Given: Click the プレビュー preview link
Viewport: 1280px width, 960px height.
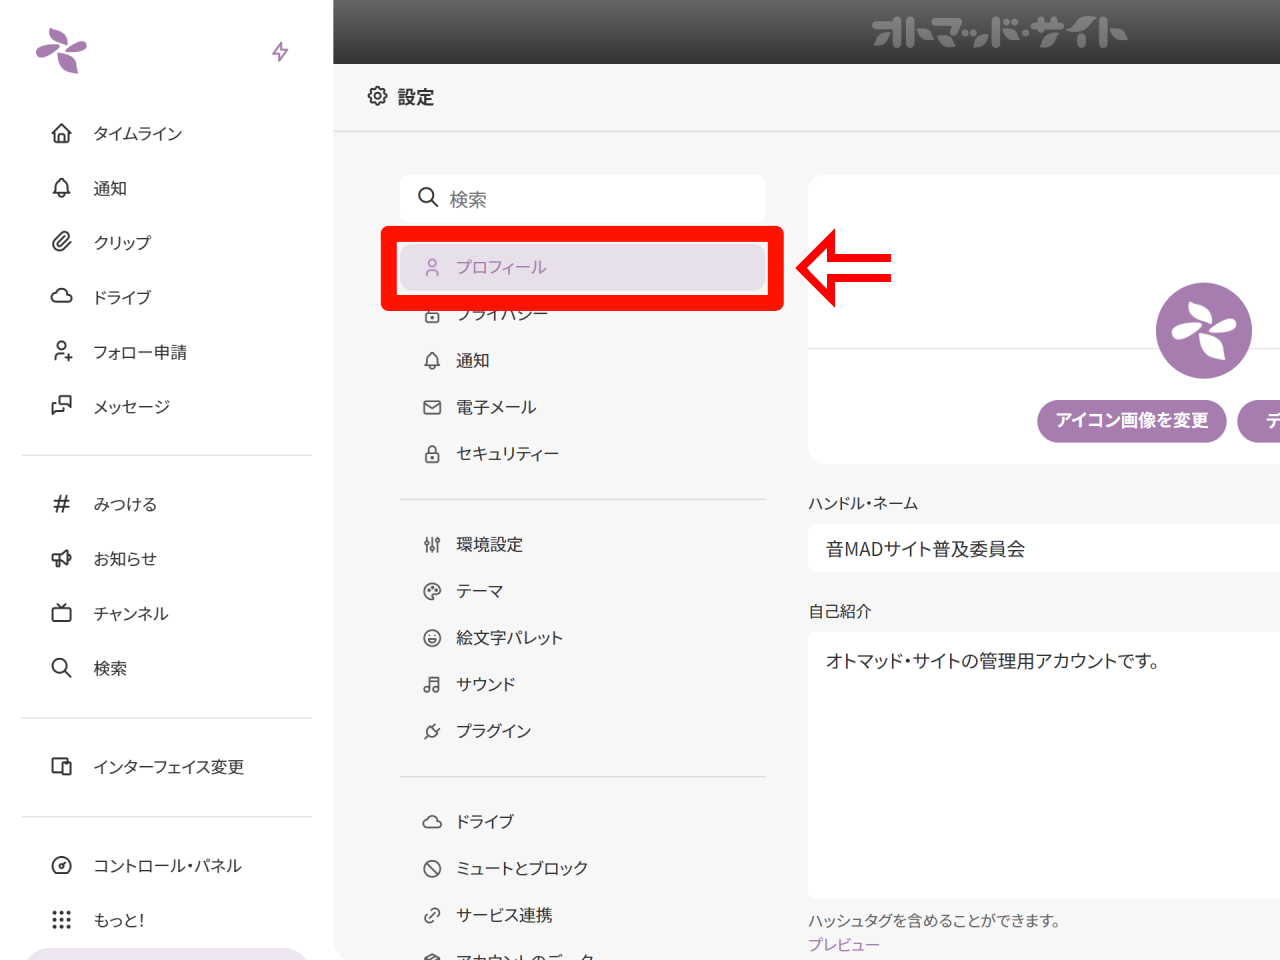Looking at the screenshot, I should pos(843,945).
